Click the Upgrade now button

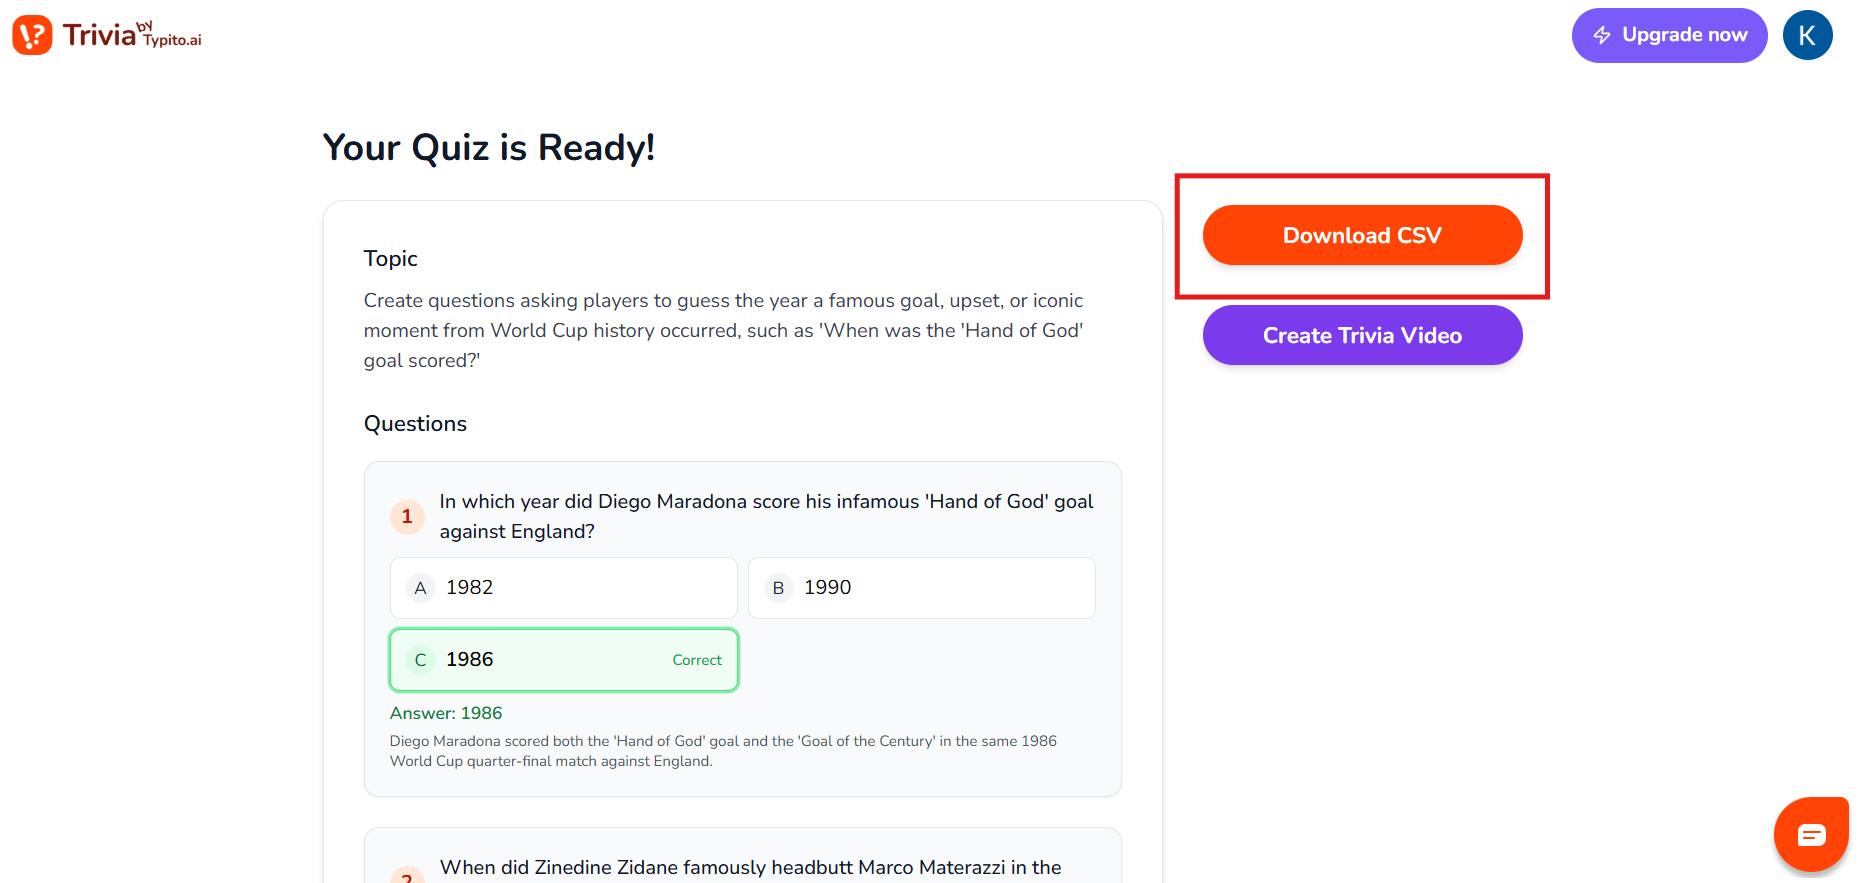[1669, 35]
